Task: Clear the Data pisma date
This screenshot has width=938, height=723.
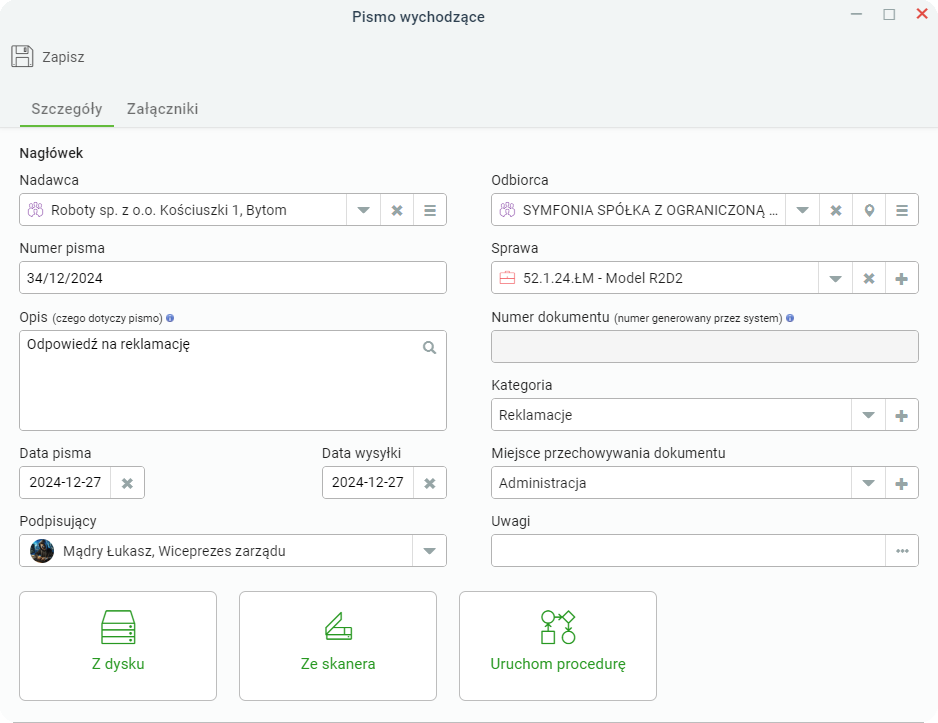Action: point(127,483)
